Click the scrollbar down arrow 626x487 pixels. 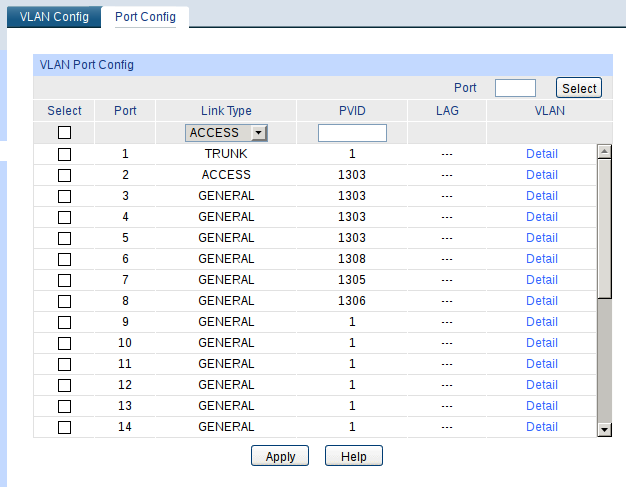(604, 429)
